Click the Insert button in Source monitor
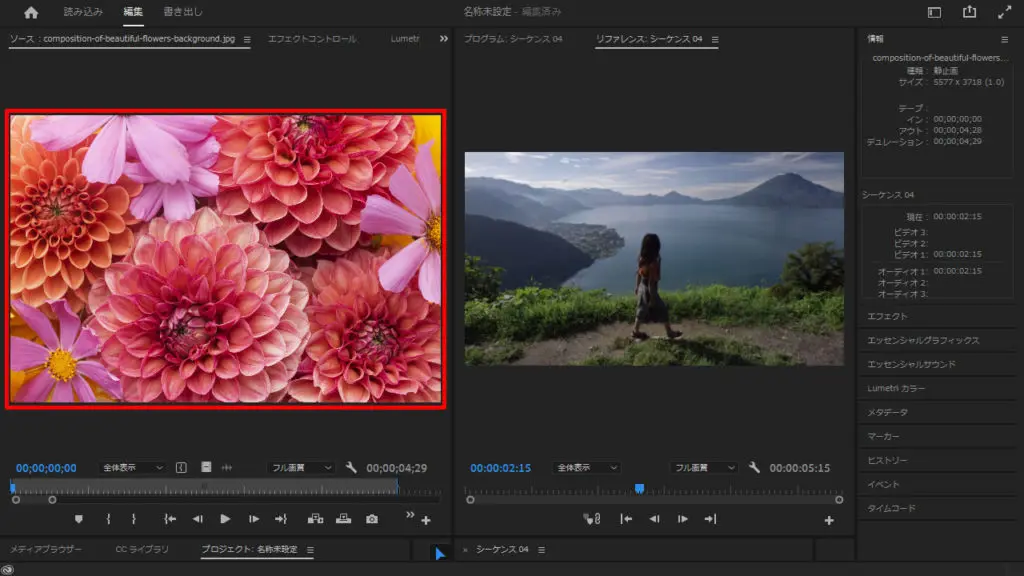The height and width of the screenshot is (576, 1024). tap(316, 519)
